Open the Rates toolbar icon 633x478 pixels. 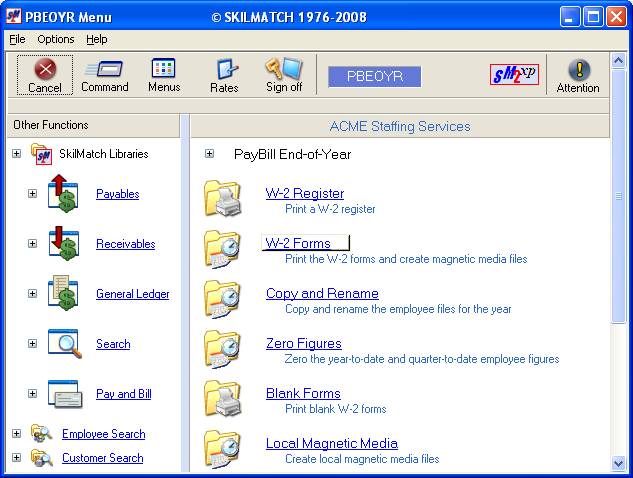[x=225, y=70]
